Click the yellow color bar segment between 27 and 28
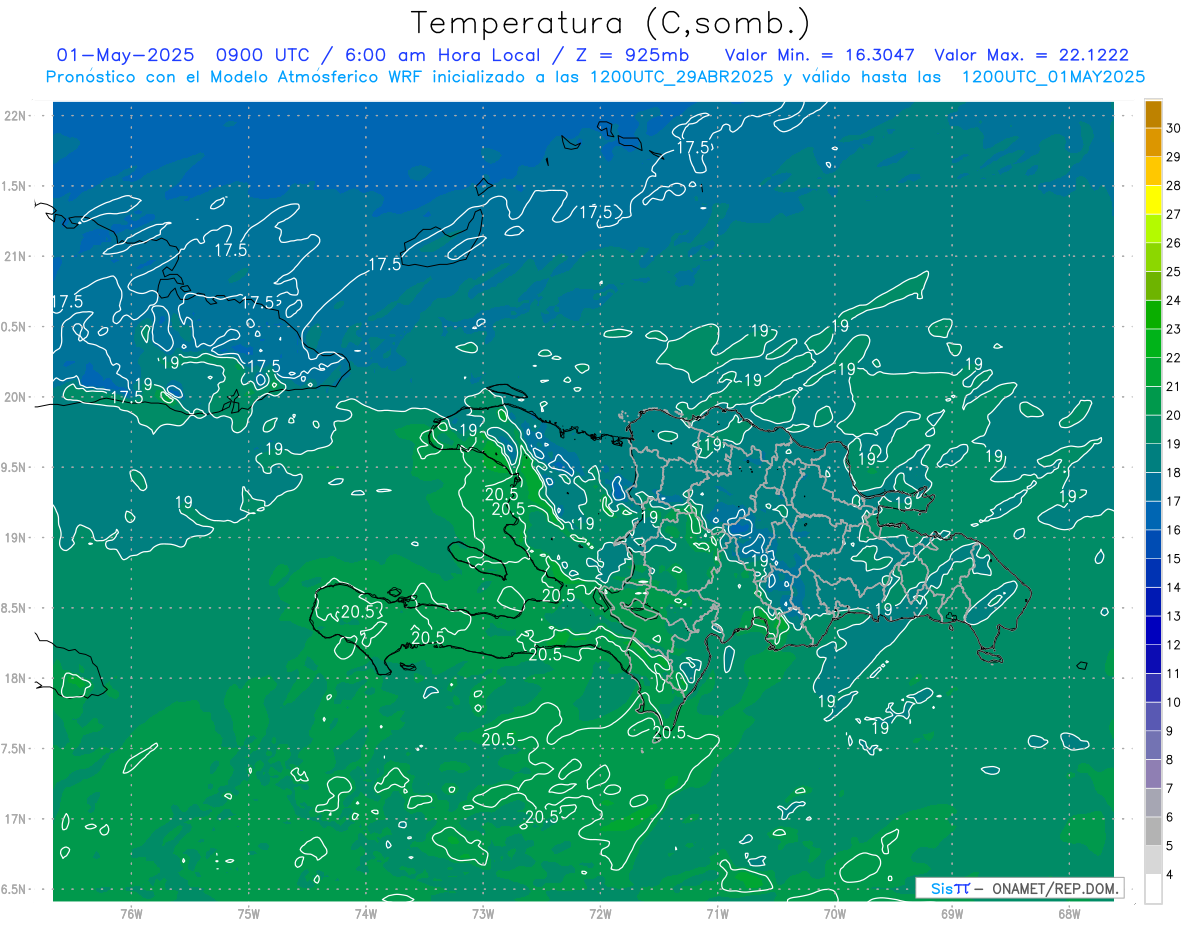1200x927 pixels. 1153,200
